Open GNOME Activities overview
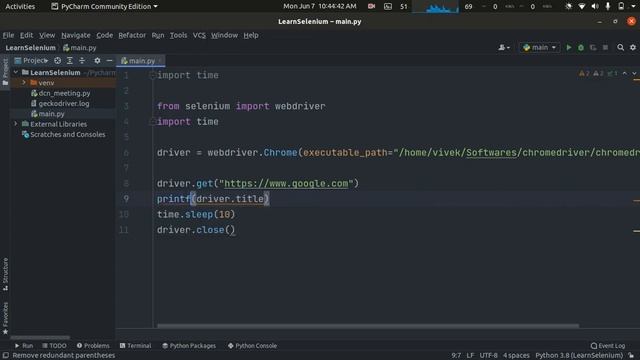This screenshot has height=360, width=640. (x=20, y=6)
